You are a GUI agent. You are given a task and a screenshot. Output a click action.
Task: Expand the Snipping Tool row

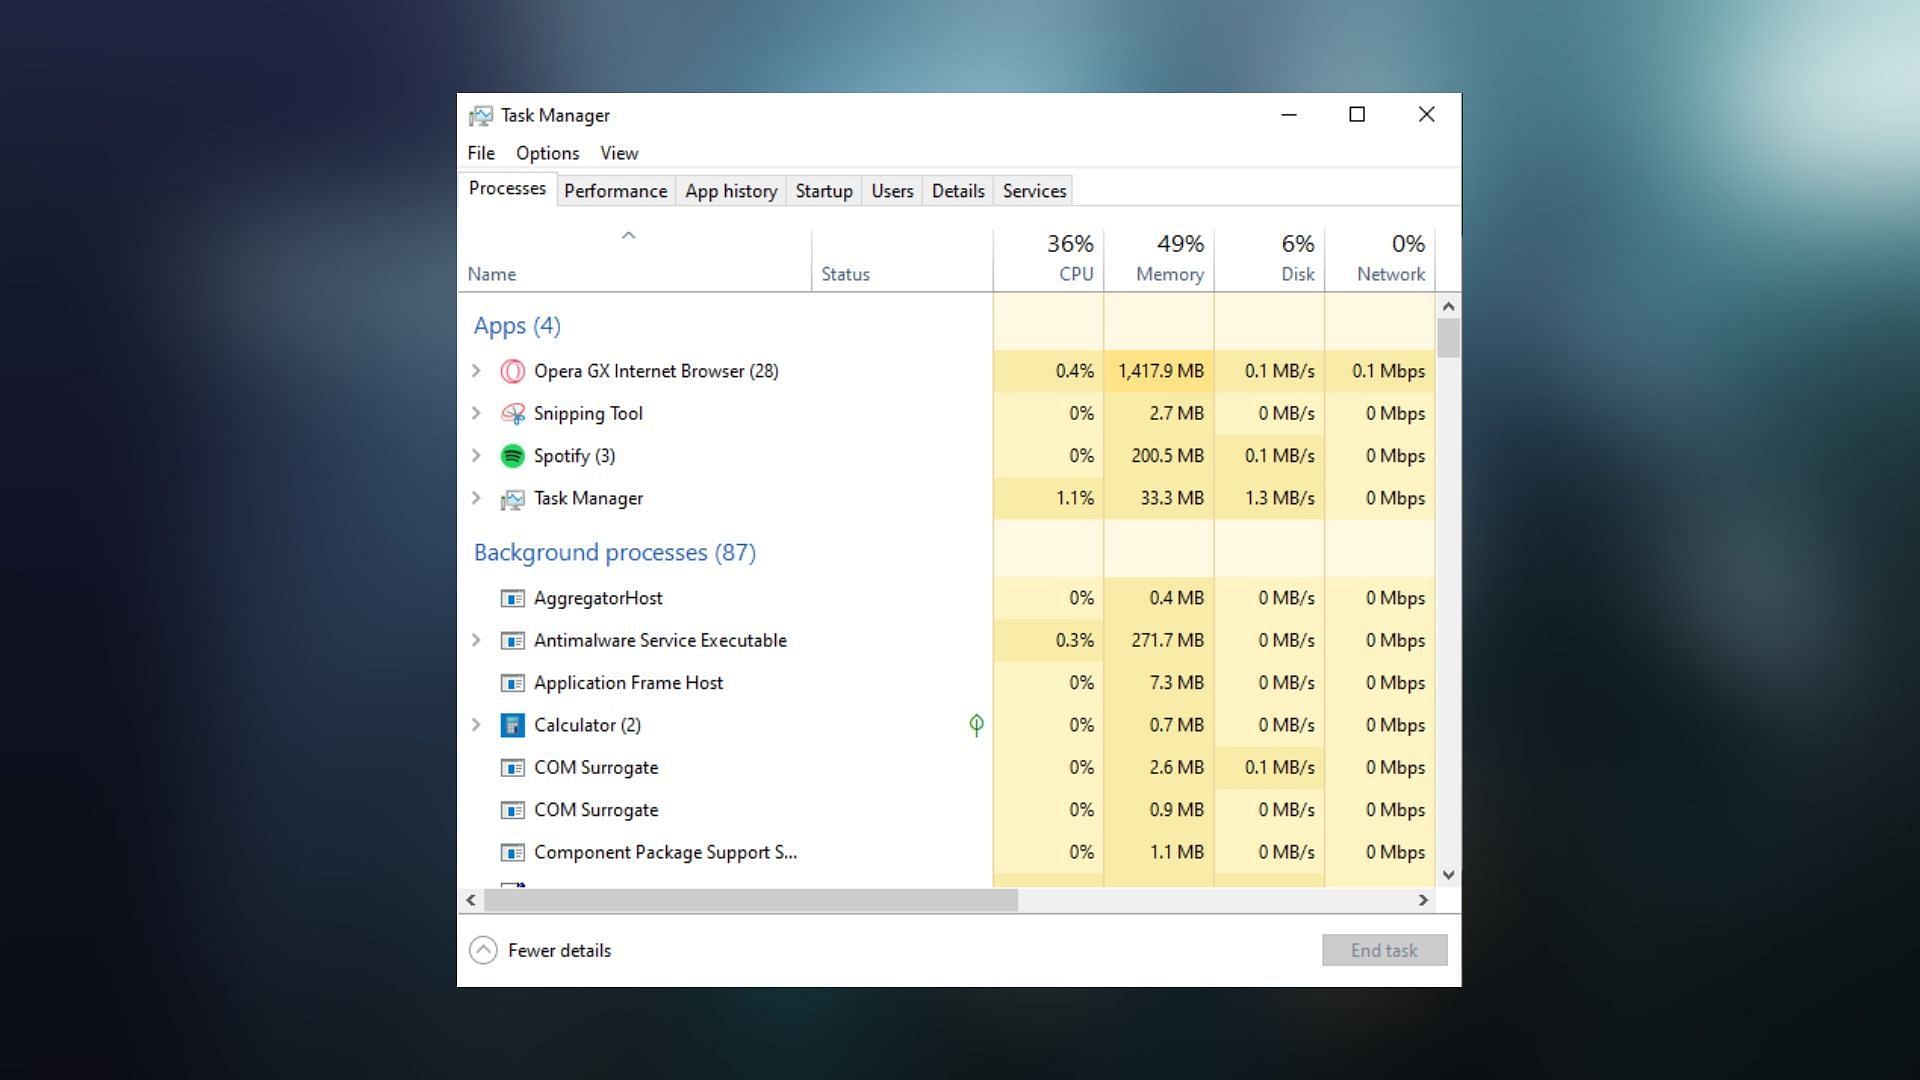(477, 413)
